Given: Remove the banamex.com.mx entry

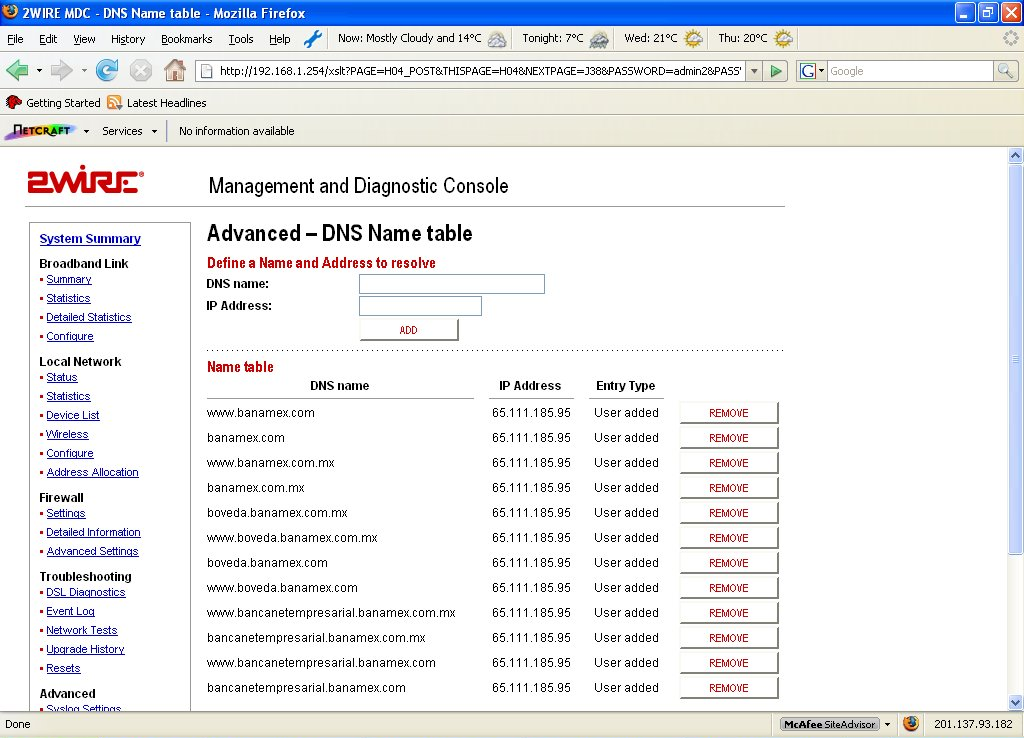Looking at the screenshot, I should coord(729,488).
